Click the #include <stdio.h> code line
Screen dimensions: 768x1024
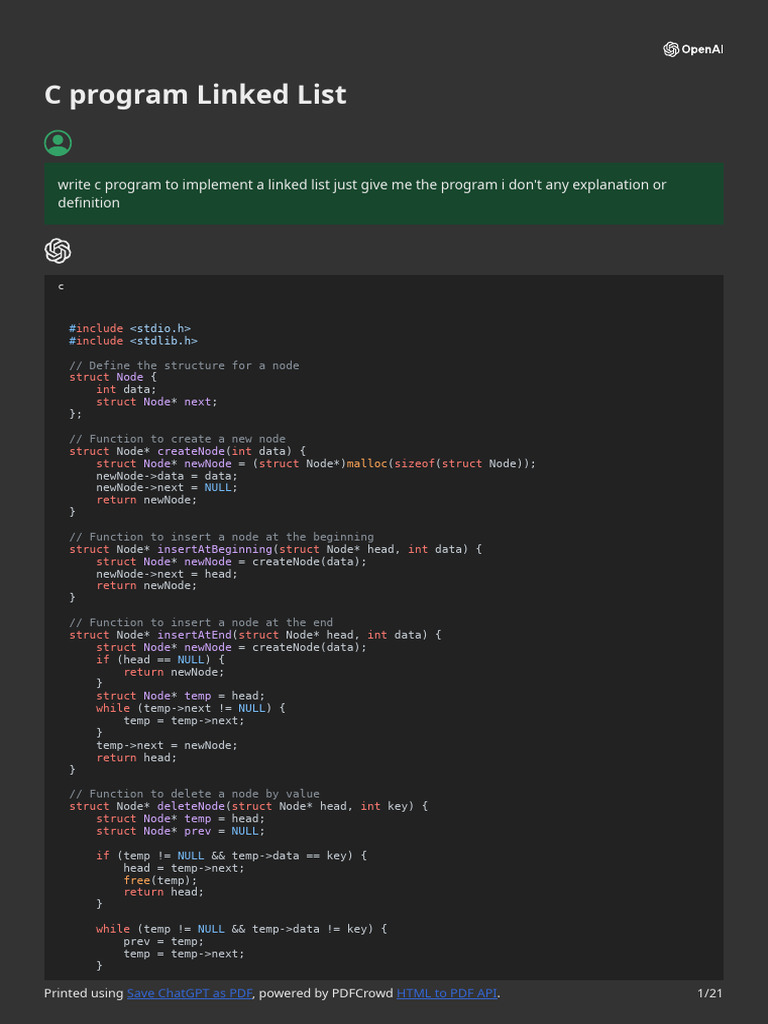[x=130, y=328]
